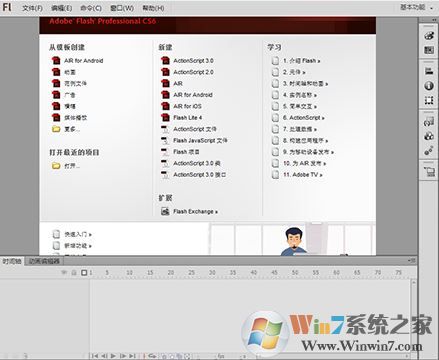This screenshot has height=360, width=439.
Task: Open the 新增功能 link
Action: click(78, 246)
